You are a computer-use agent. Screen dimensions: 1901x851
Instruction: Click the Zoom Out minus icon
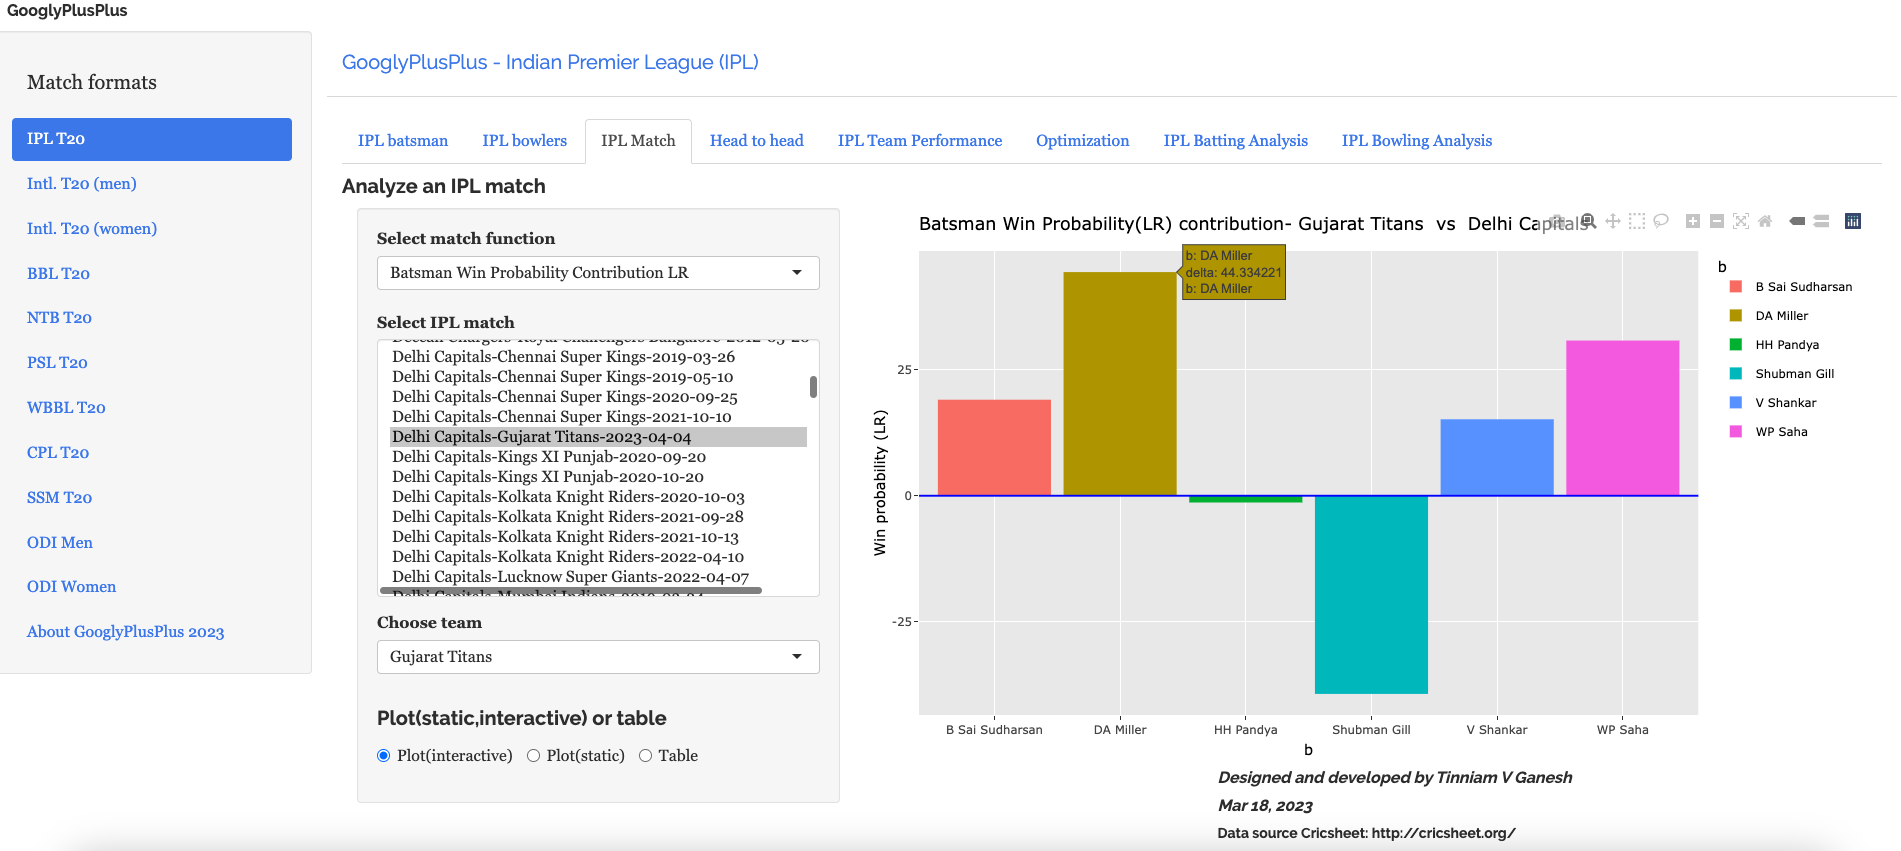(1716, 221)
